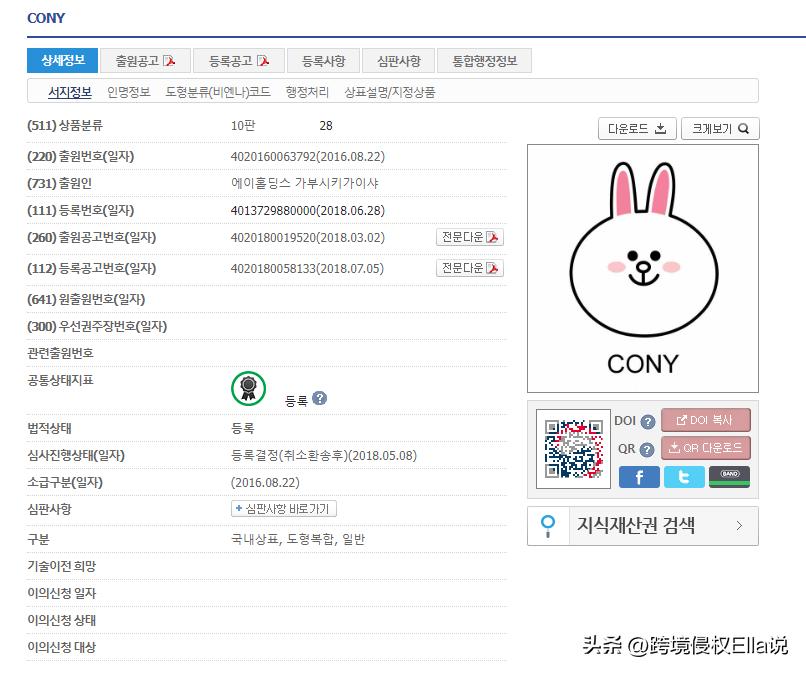Click registration number 4013729880000(2018.06.28)
Screen dimensions: 806x673
click(307, 210)
